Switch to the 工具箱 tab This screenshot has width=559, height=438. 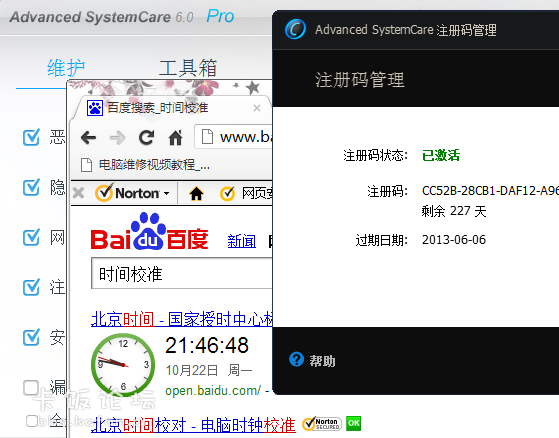click(188, 68)
